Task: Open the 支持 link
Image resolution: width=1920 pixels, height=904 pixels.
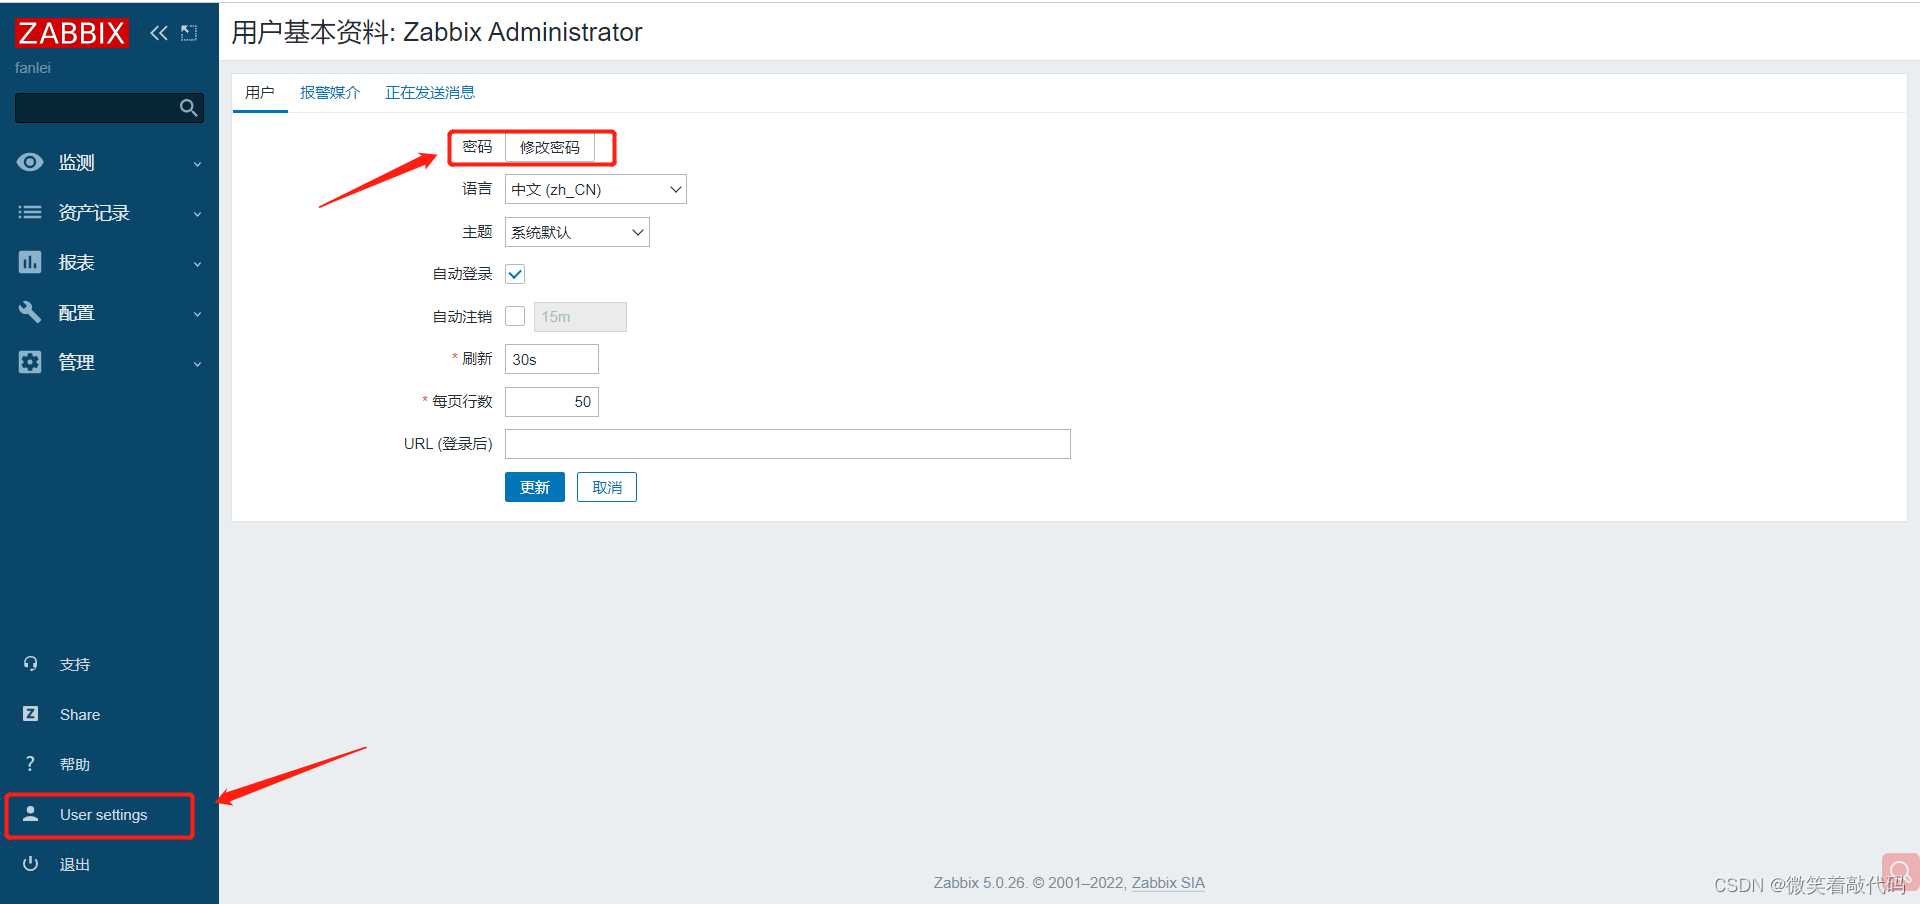Action: pyautogui.click(x=75, y=664)
